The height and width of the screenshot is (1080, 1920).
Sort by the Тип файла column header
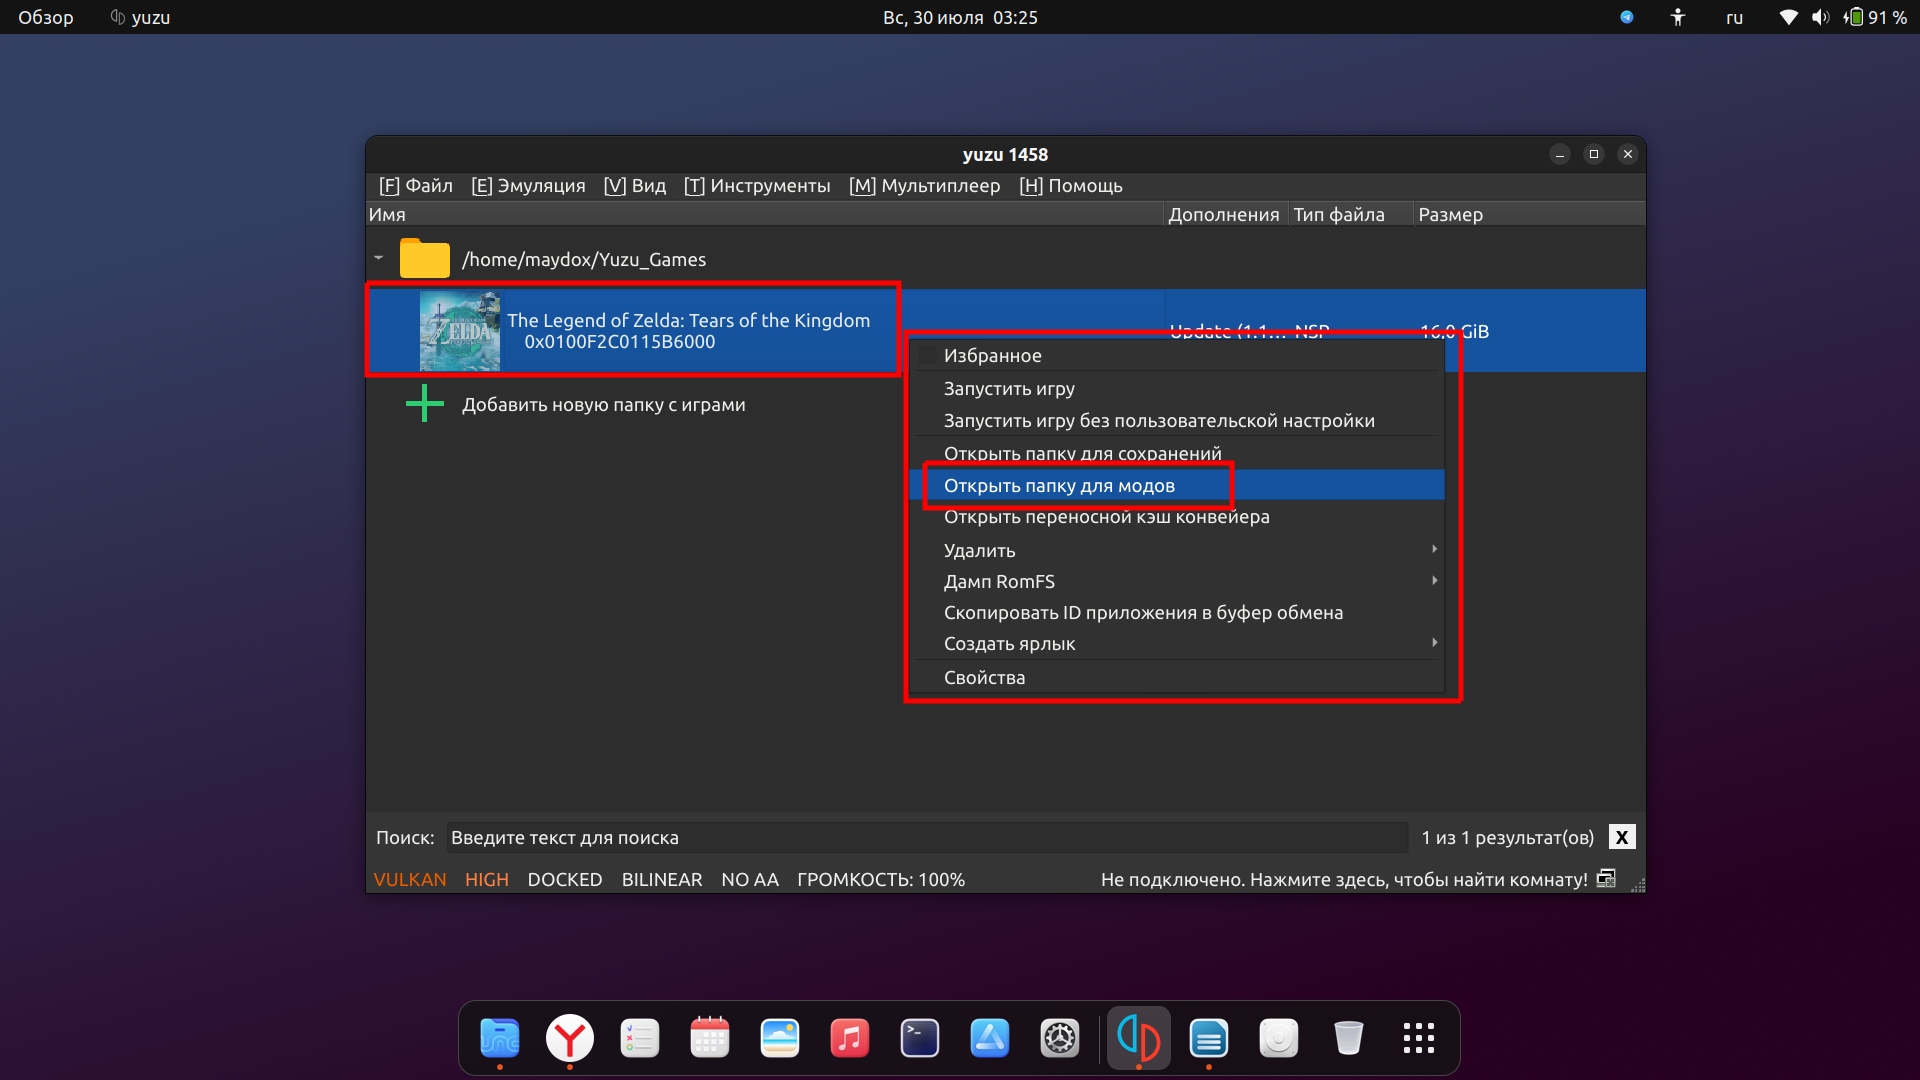(x=1351, y=214)
